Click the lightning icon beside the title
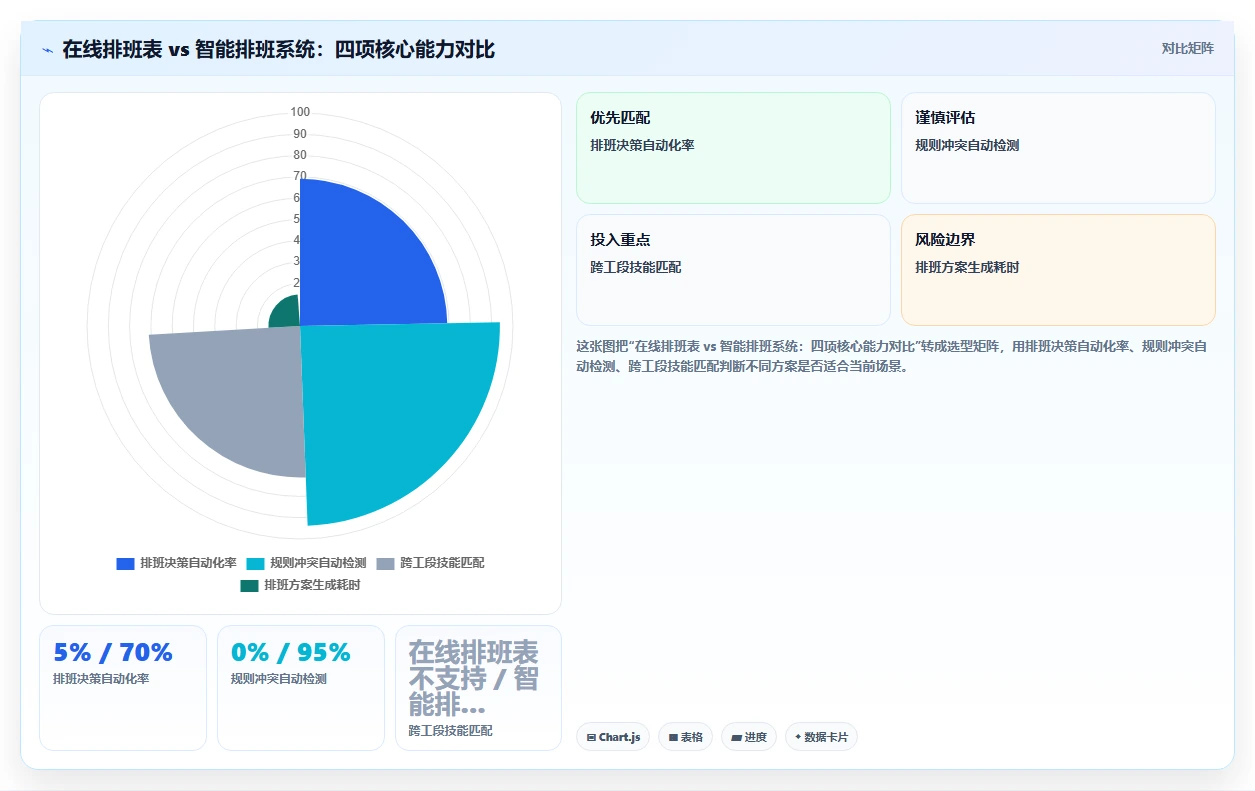Screen dimensions: 1255x791 [47, 50]
